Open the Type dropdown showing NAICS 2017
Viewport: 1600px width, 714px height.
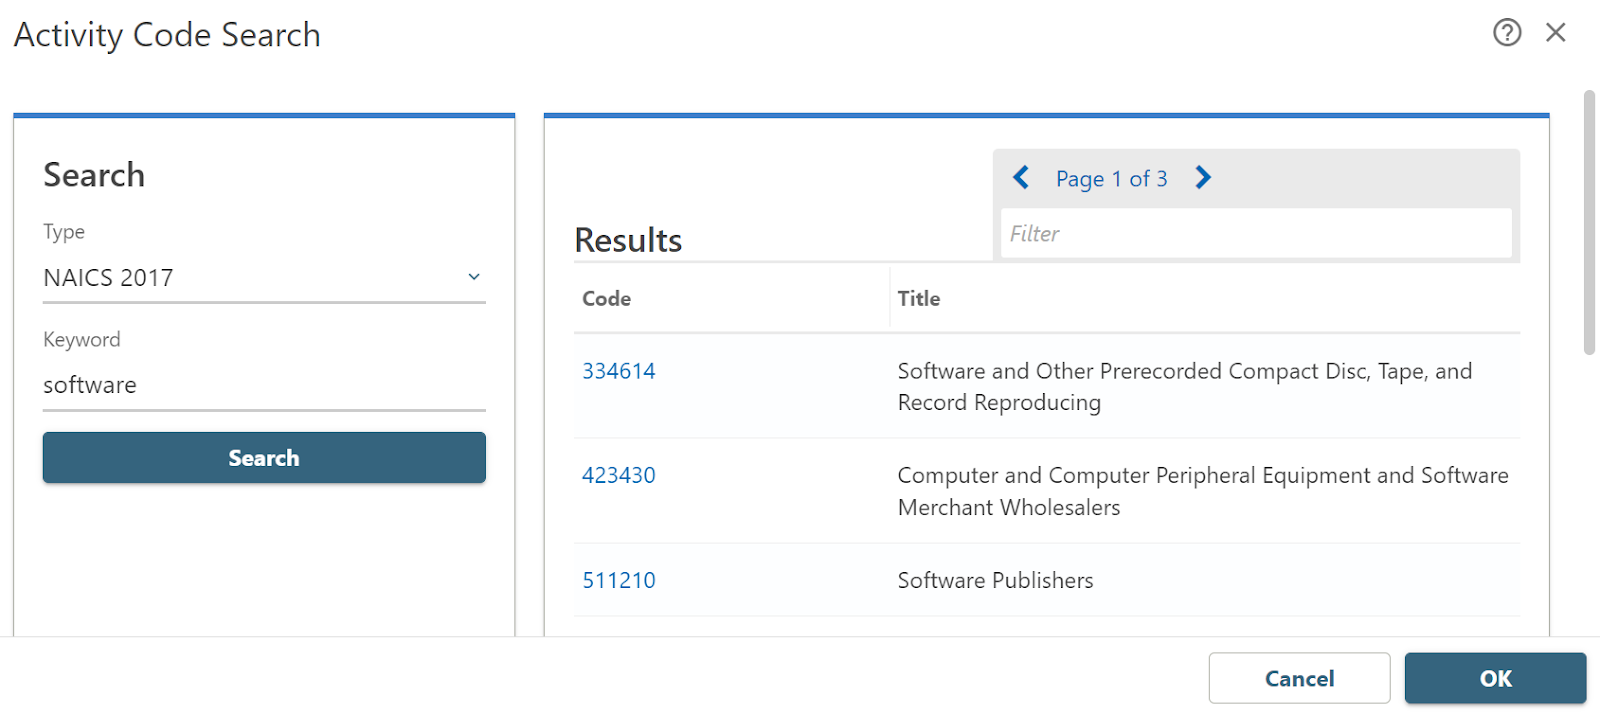(264, 278)
